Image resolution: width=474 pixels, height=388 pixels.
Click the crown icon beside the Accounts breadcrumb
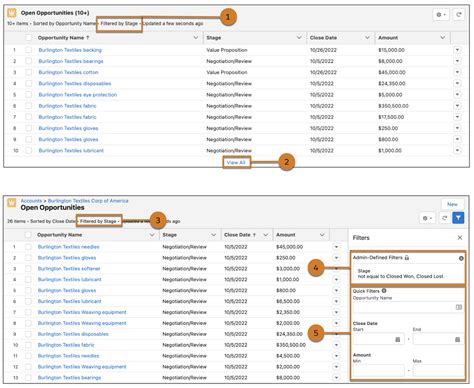click(12, 202)
